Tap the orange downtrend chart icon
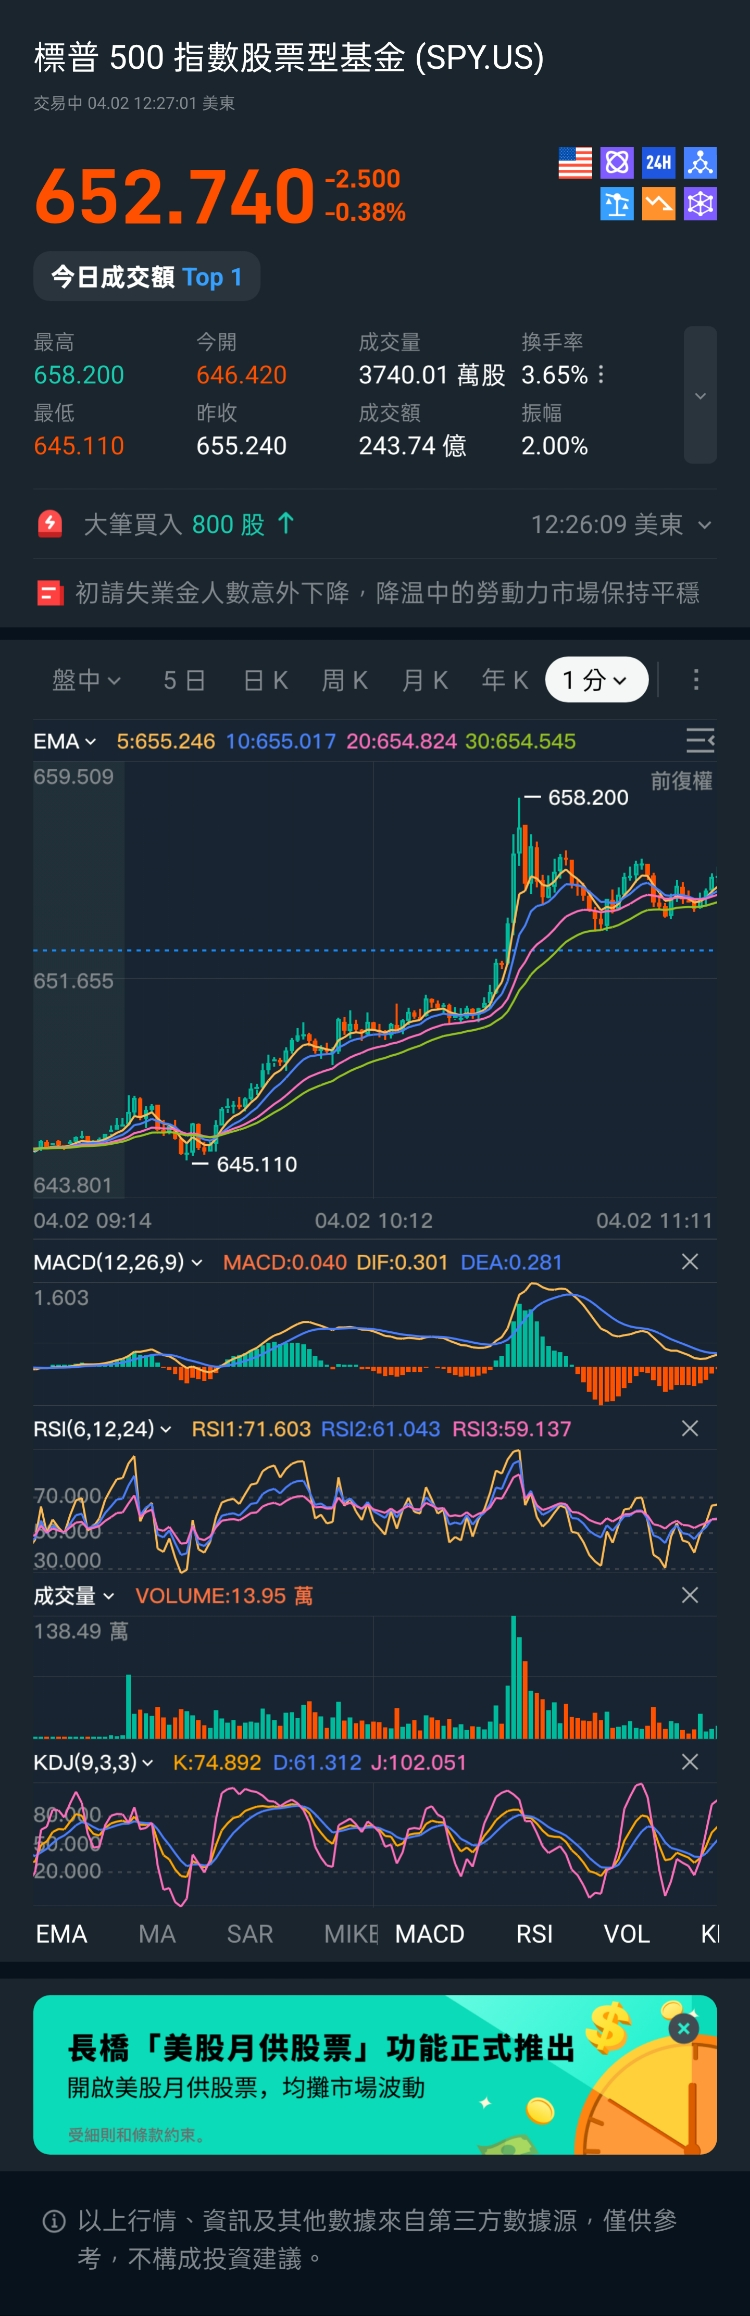Screen dimensions: 750x2316 coord(658,205)
